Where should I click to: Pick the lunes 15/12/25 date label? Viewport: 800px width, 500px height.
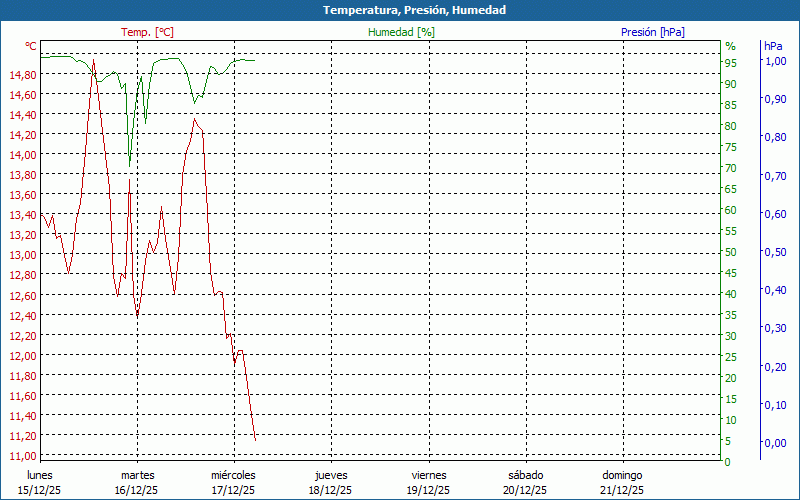[39, 482]
